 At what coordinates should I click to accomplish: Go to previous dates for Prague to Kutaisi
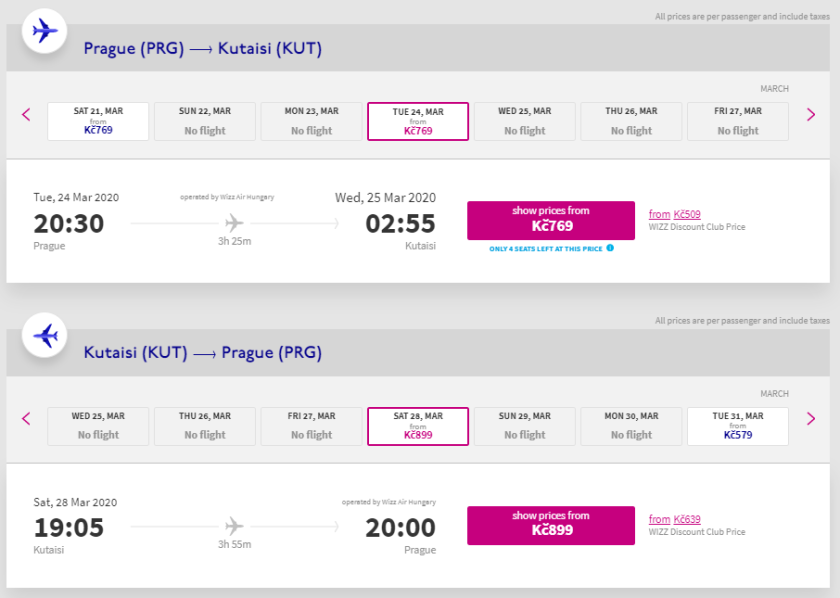click(27, 115)
